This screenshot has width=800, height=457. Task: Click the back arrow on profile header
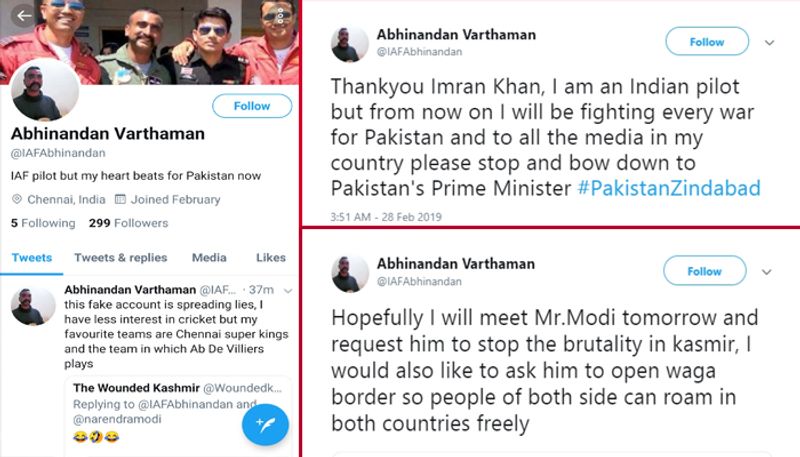pyautogui.click(x=24, y=16)
